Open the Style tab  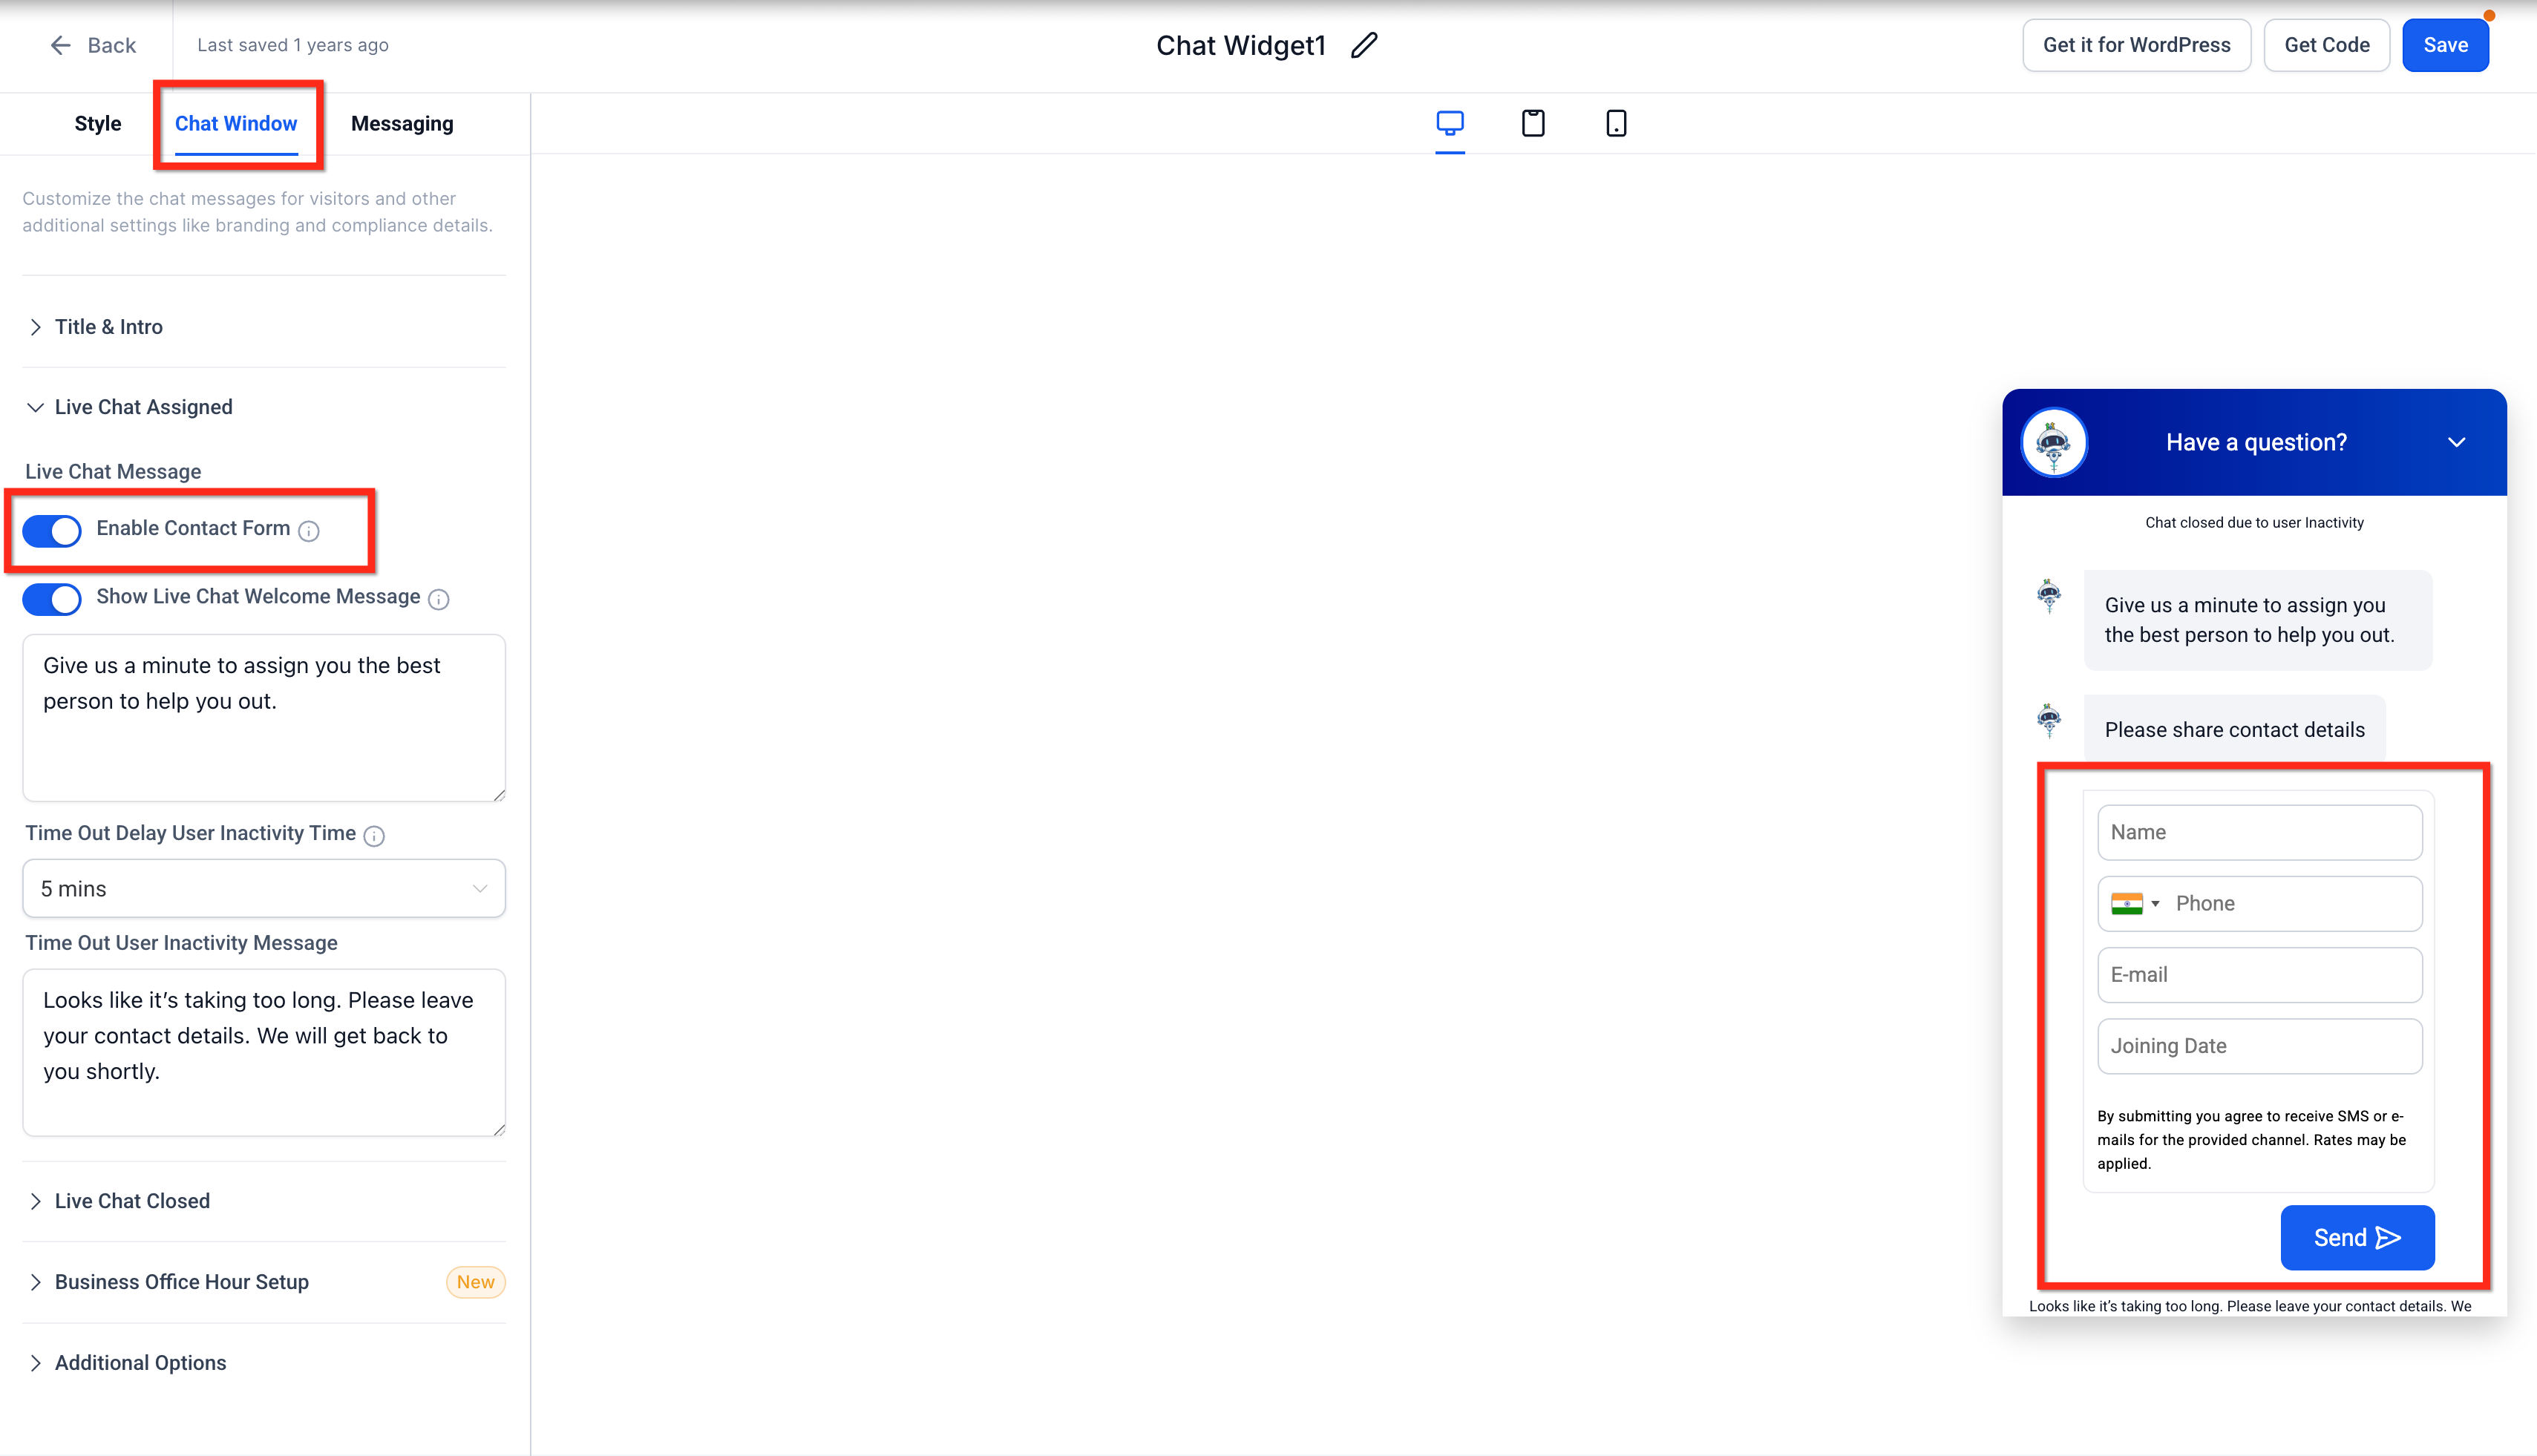98,124
